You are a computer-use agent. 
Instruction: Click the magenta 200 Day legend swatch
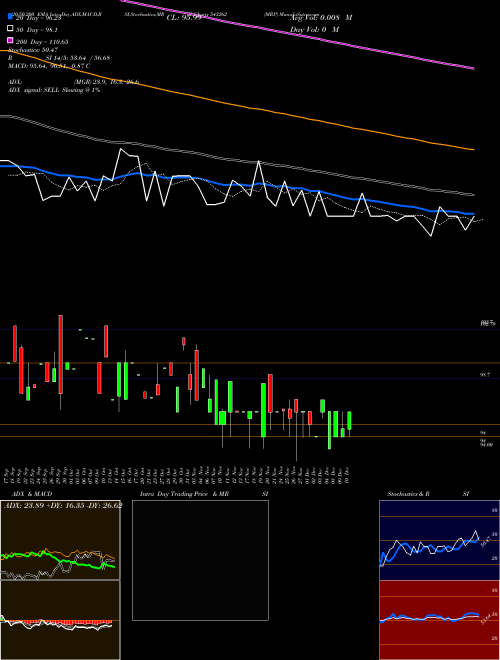[x=11, y=40]
